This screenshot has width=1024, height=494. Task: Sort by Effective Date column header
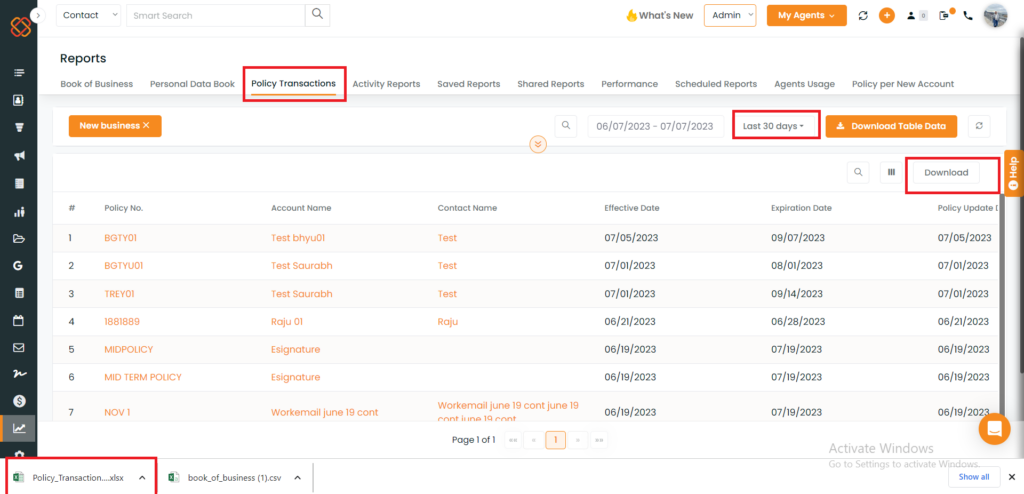coord(632,208)
